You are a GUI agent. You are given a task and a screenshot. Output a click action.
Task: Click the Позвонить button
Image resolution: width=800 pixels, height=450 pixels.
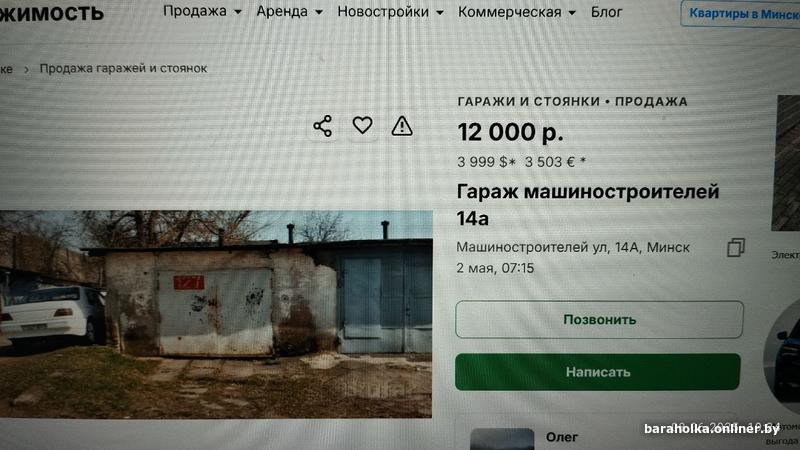coord(599,319)
